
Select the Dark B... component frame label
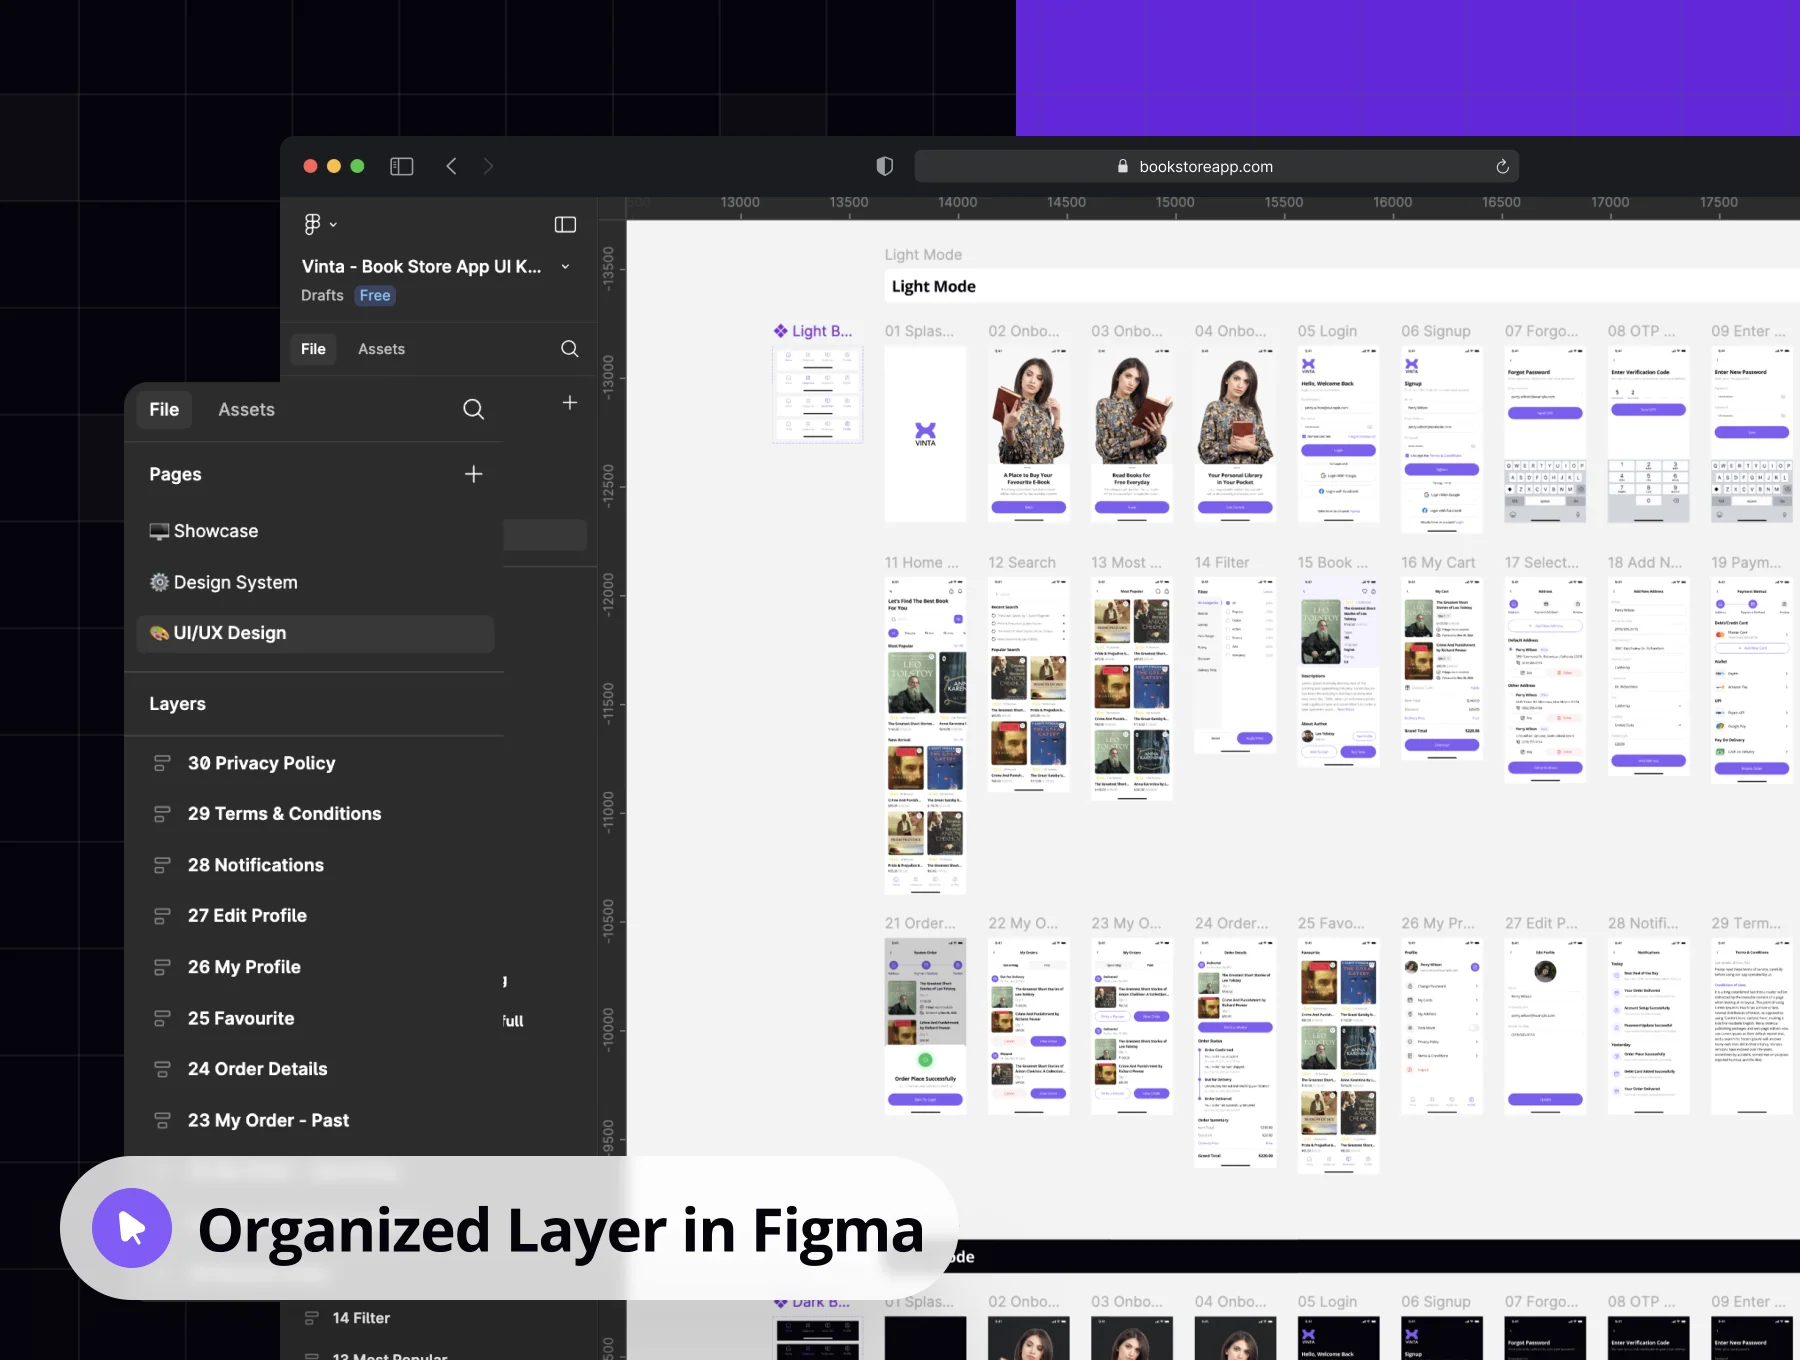[812, 1302]
